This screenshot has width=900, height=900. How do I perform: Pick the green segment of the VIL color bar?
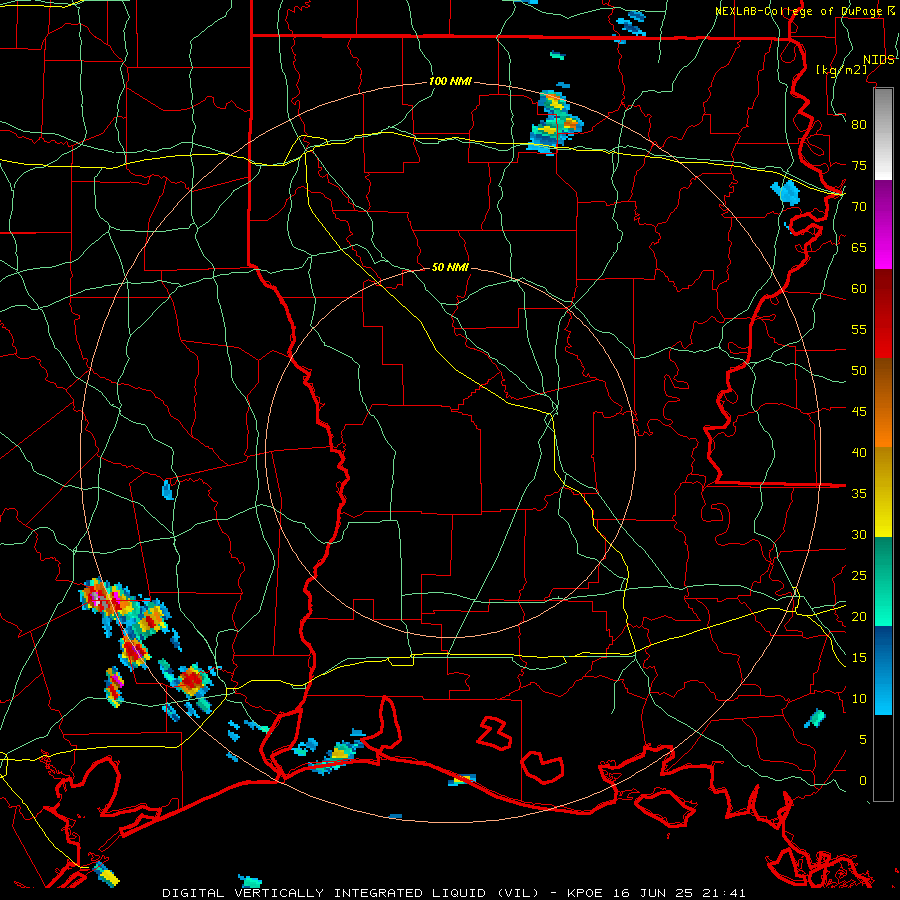click(883, 581)
